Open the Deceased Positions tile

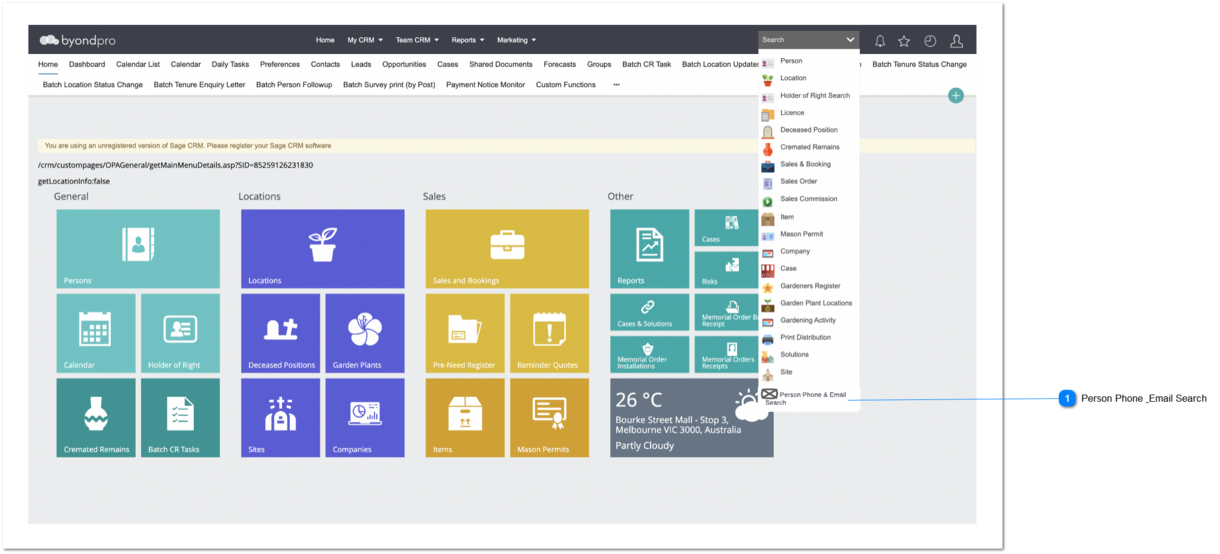pyautogui.click(x=281, y=333)
